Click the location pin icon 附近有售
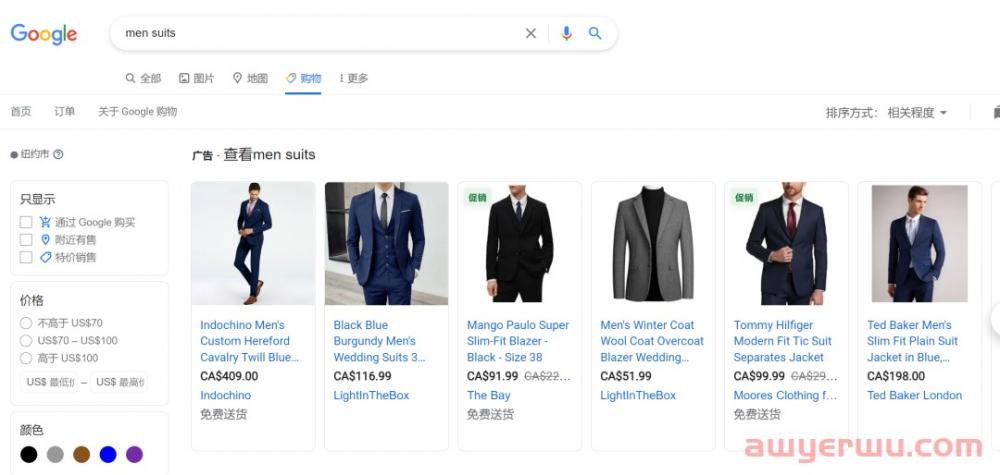This screenshot has height=475, width=1000. click(x=45, y=240)
